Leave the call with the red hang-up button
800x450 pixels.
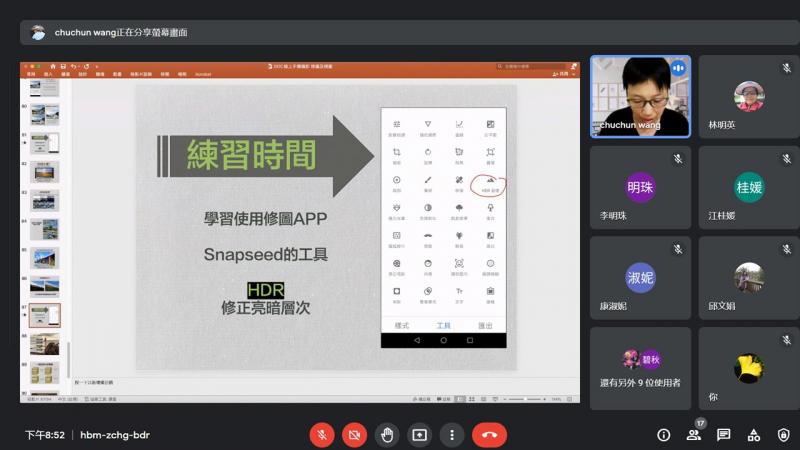click(489, 435)
